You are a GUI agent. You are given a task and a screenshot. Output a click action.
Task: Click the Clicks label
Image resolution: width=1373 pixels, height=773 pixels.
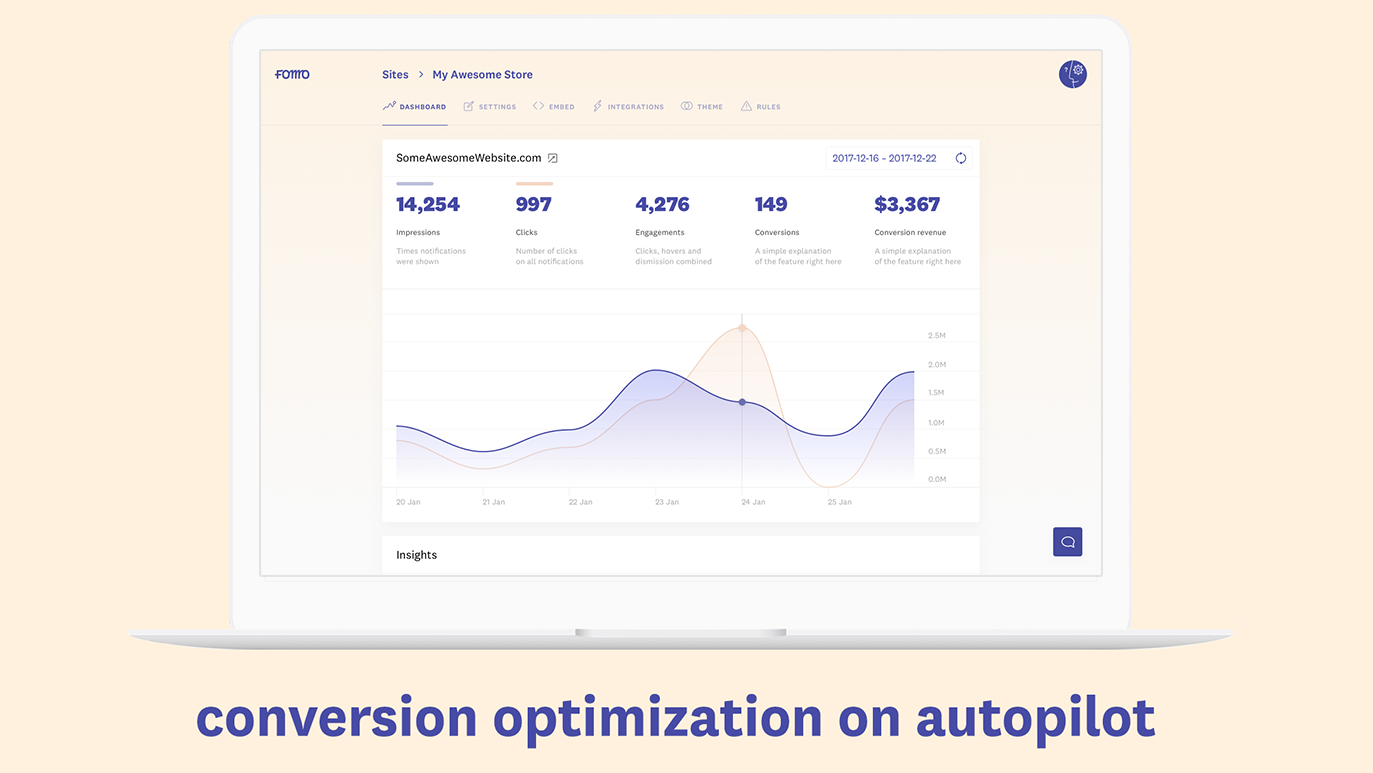pos(527,232)
